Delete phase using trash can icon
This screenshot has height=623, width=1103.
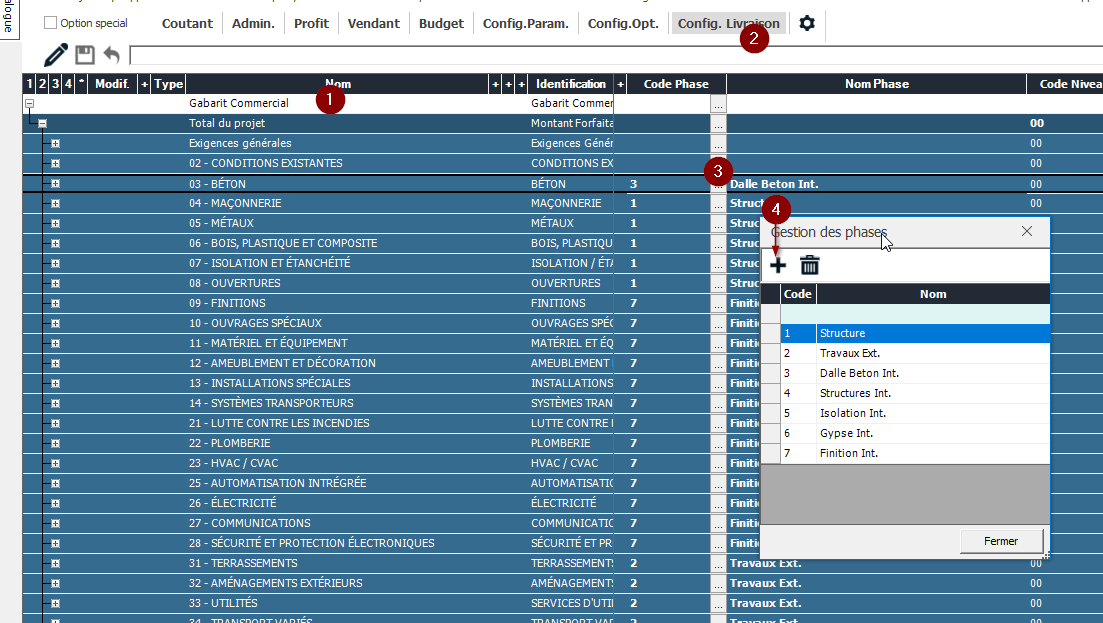pyautogui.click(x=810, y=265)
